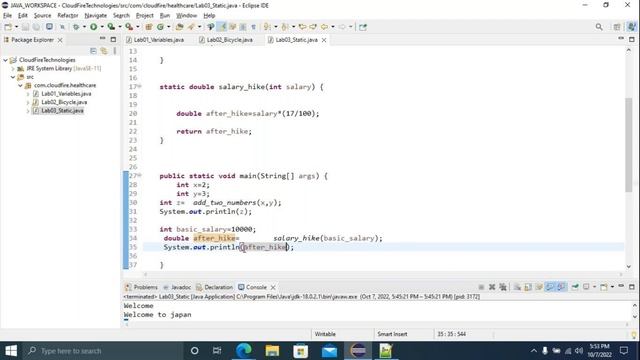This screenshot has width=640, height=360.
Task: Fold the salary_hike method at line 17
Action: pyautogui.click(x=140, y=87)
